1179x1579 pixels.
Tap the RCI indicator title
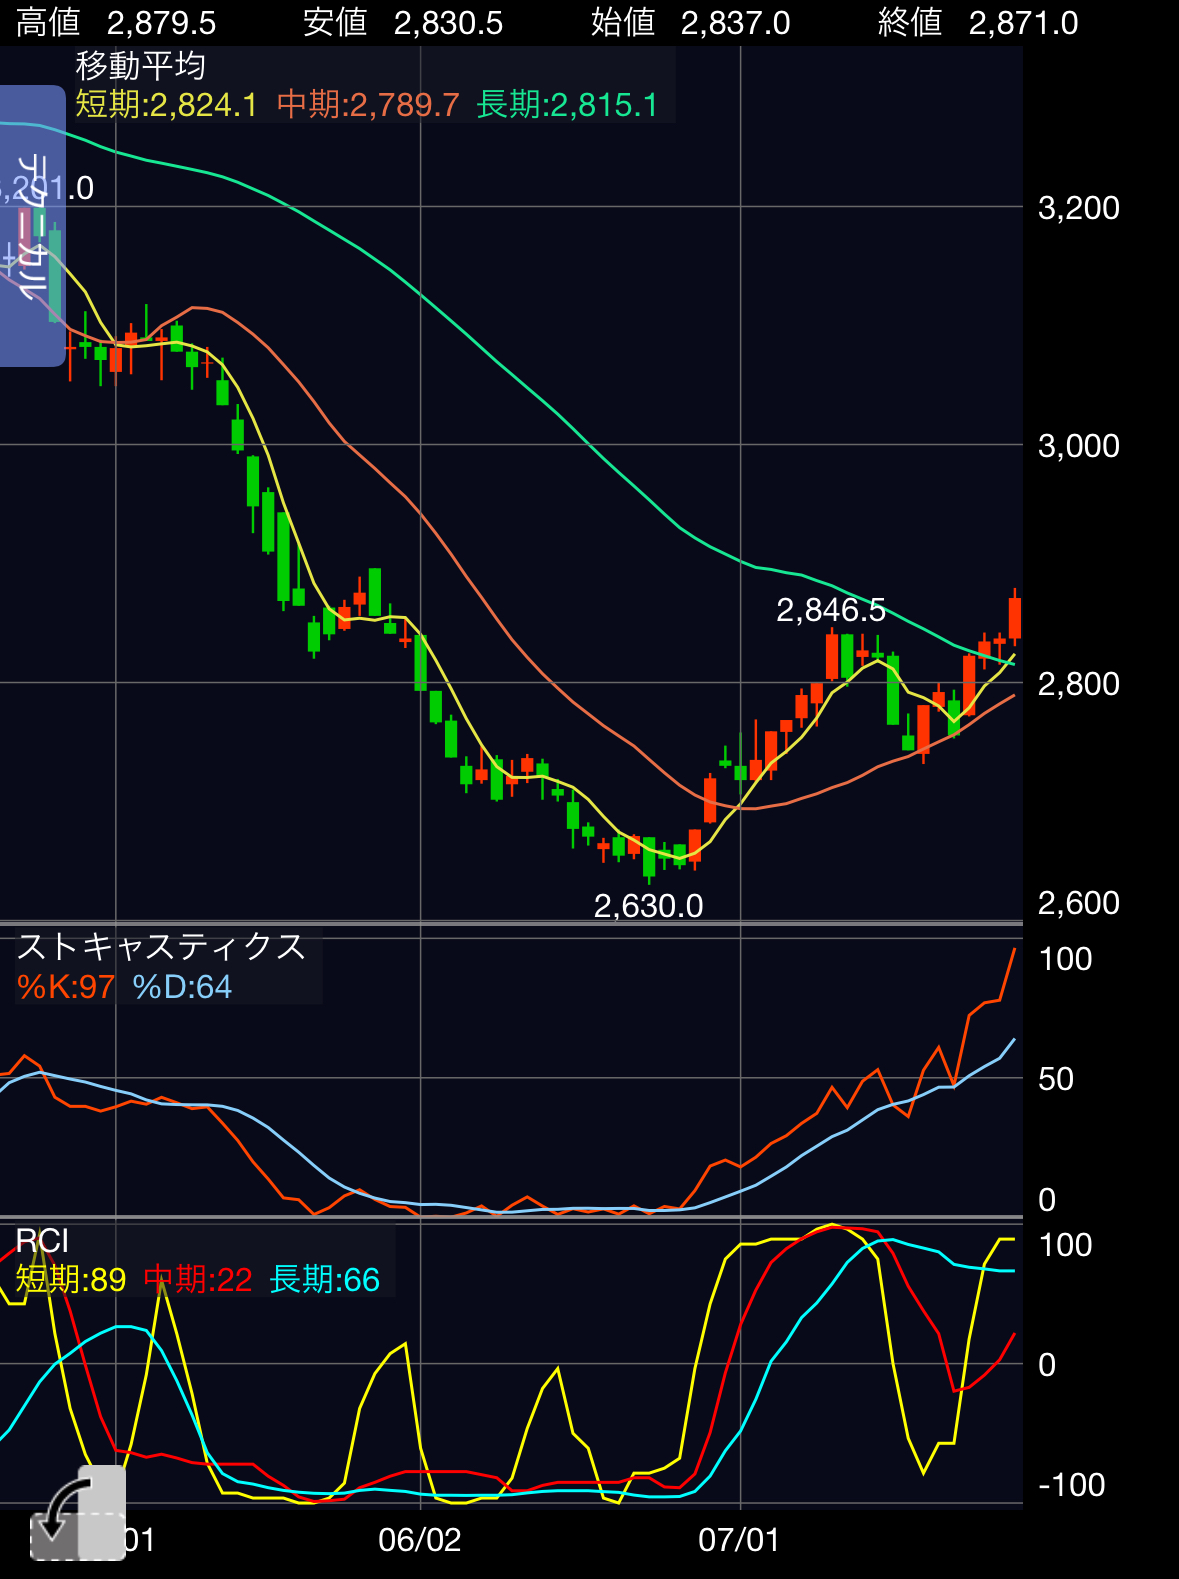[42, 1241]
